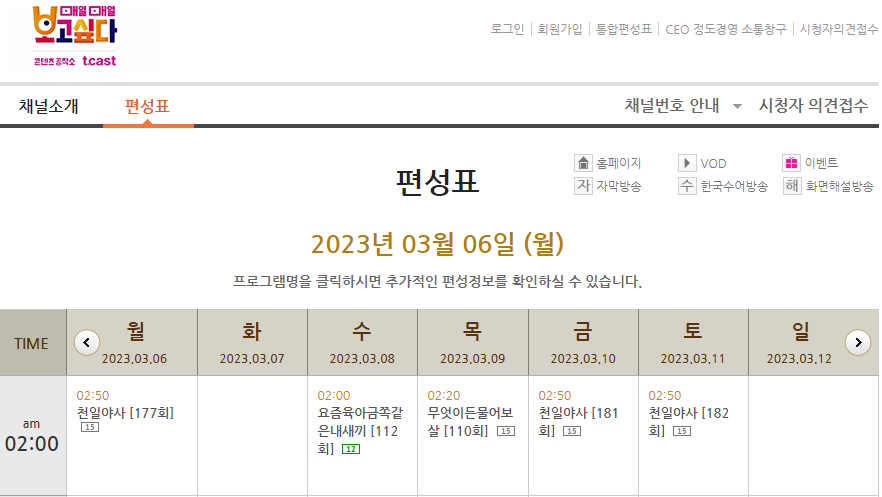Open the 홈페이지 legend label

[619, 163]
